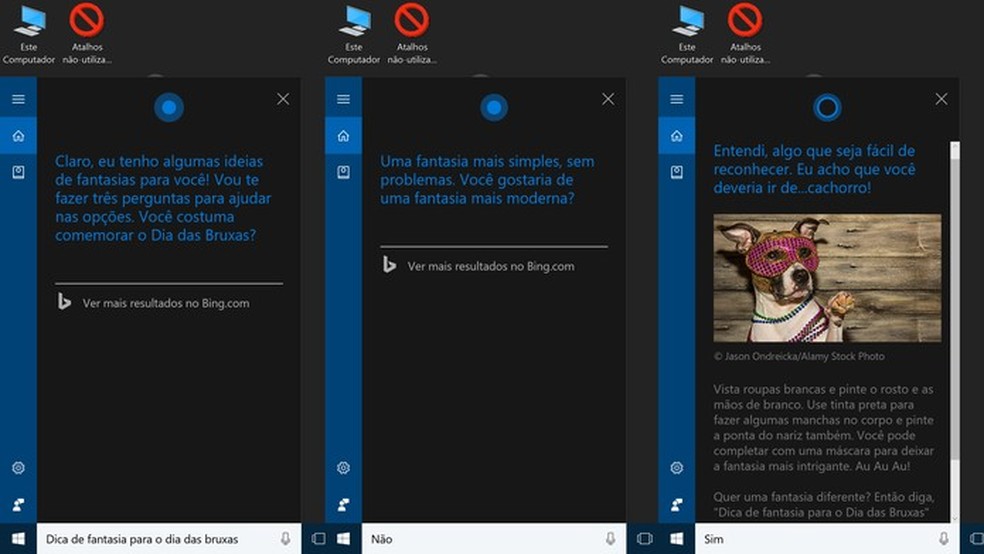Select 'Este Computador' desktop icon on right

(x=687, y=35)
